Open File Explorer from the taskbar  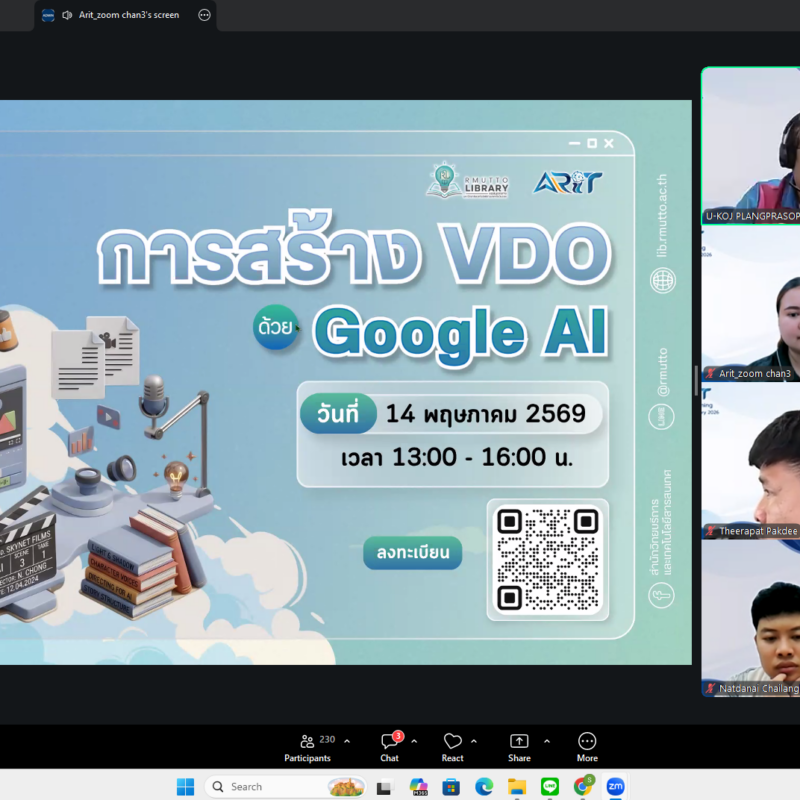pos(516,787)
